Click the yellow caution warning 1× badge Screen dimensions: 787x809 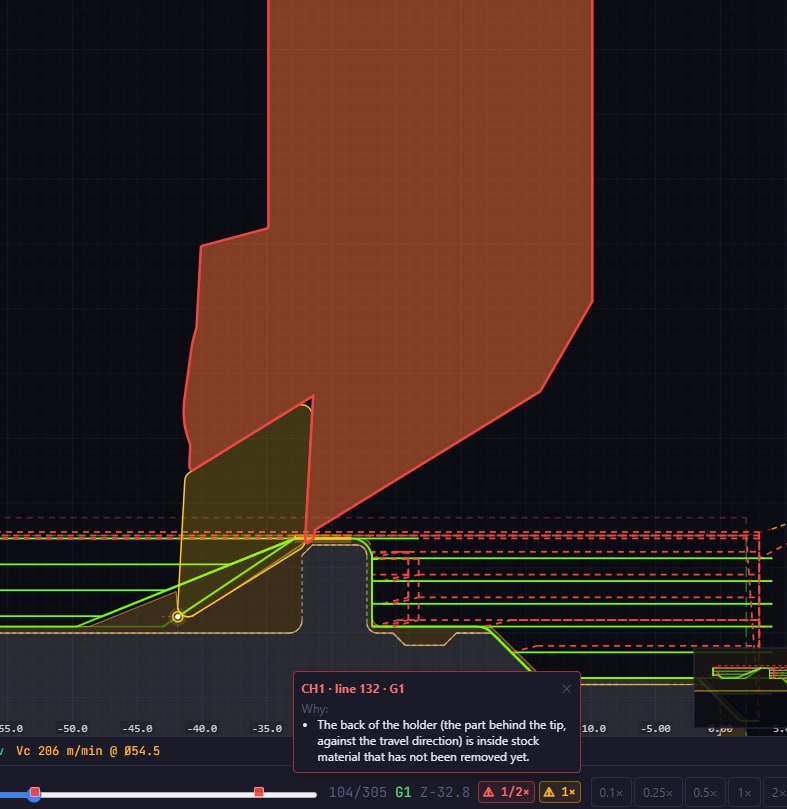pos(559,792)
